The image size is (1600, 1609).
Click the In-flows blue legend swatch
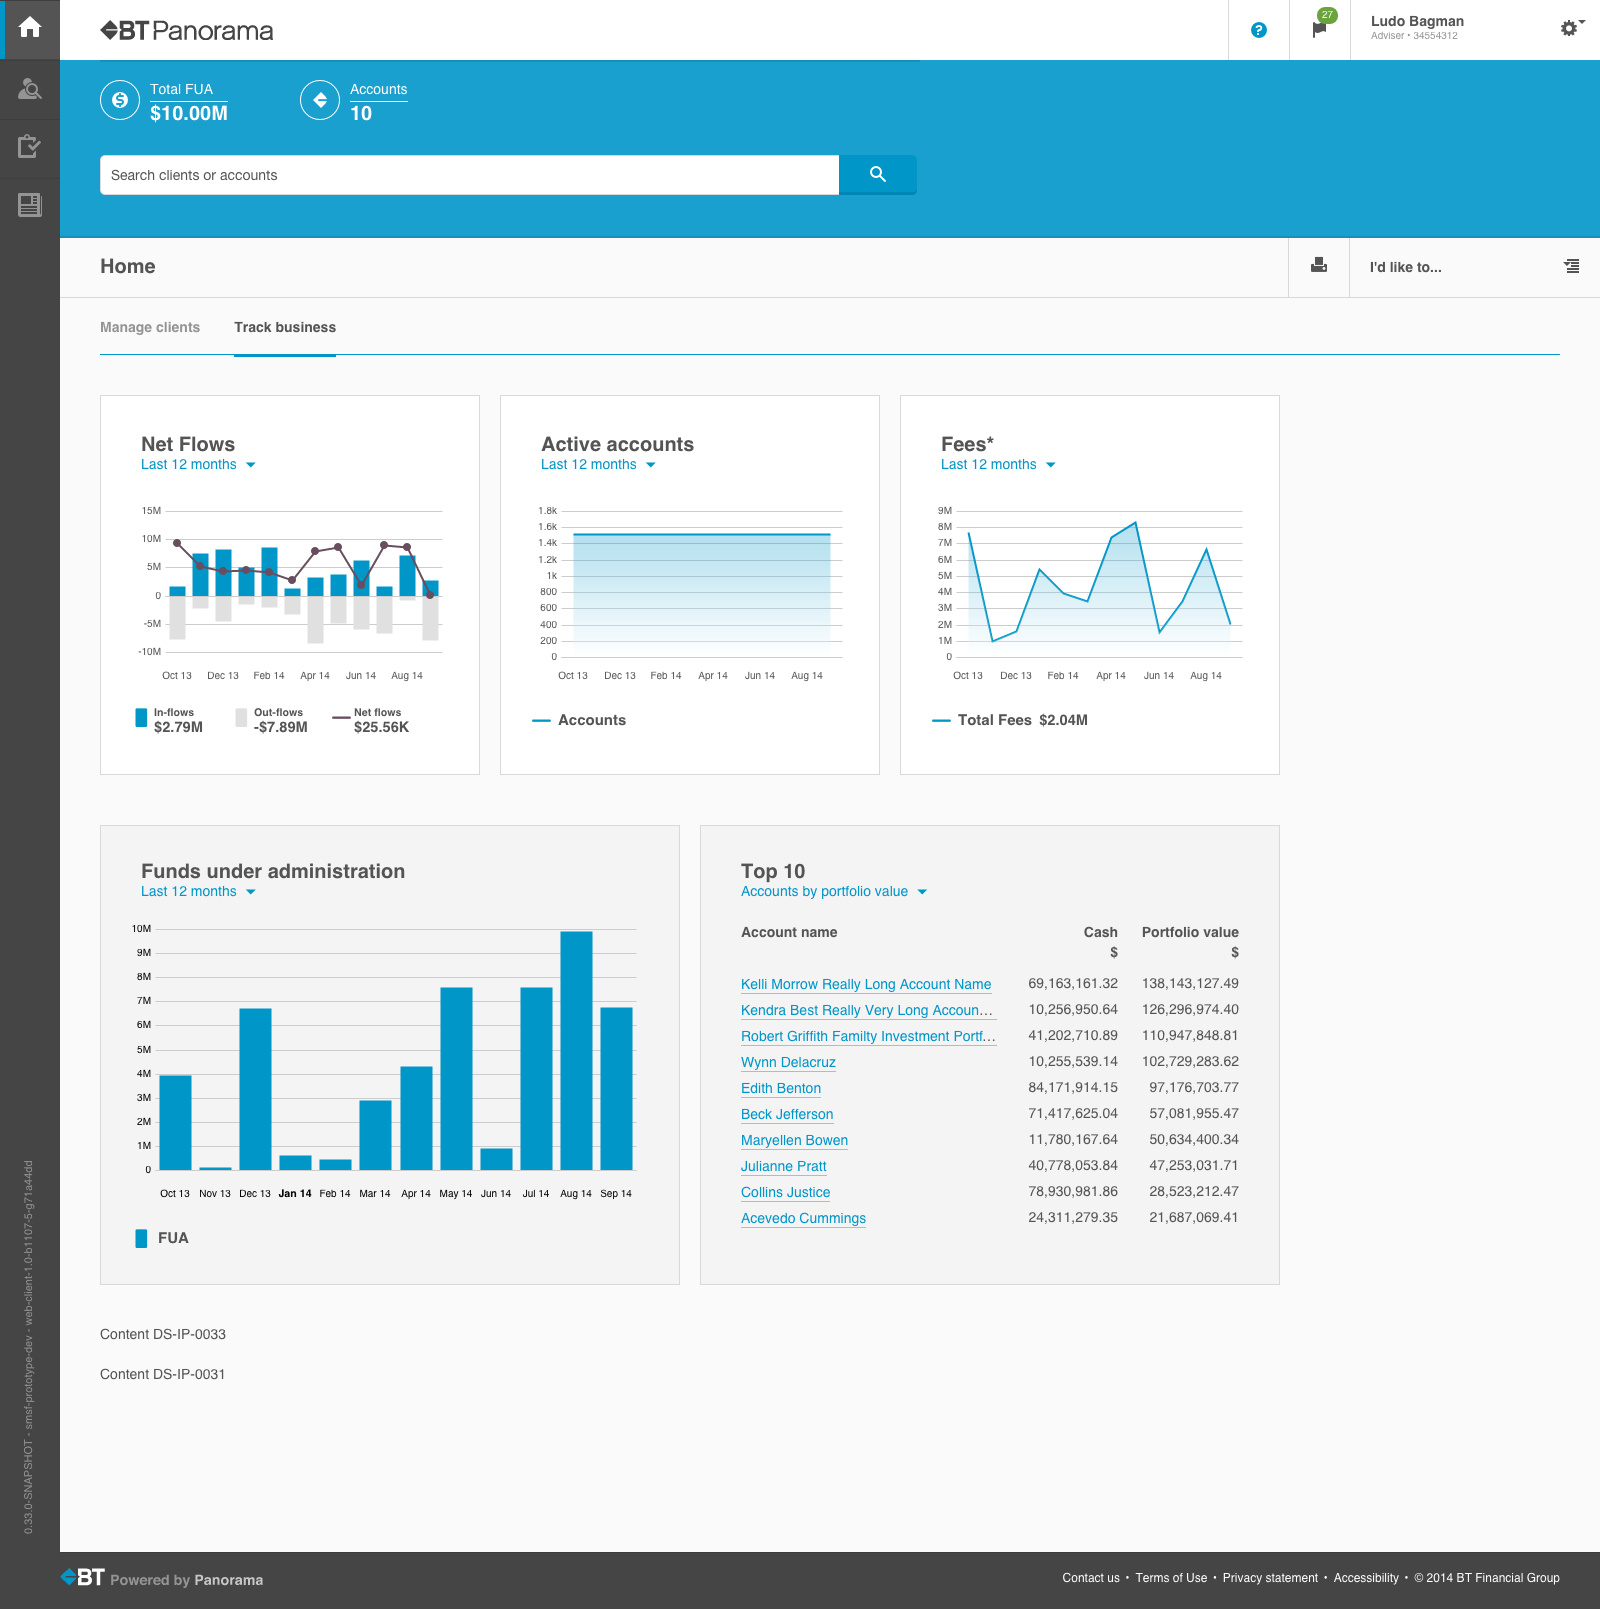141,718
